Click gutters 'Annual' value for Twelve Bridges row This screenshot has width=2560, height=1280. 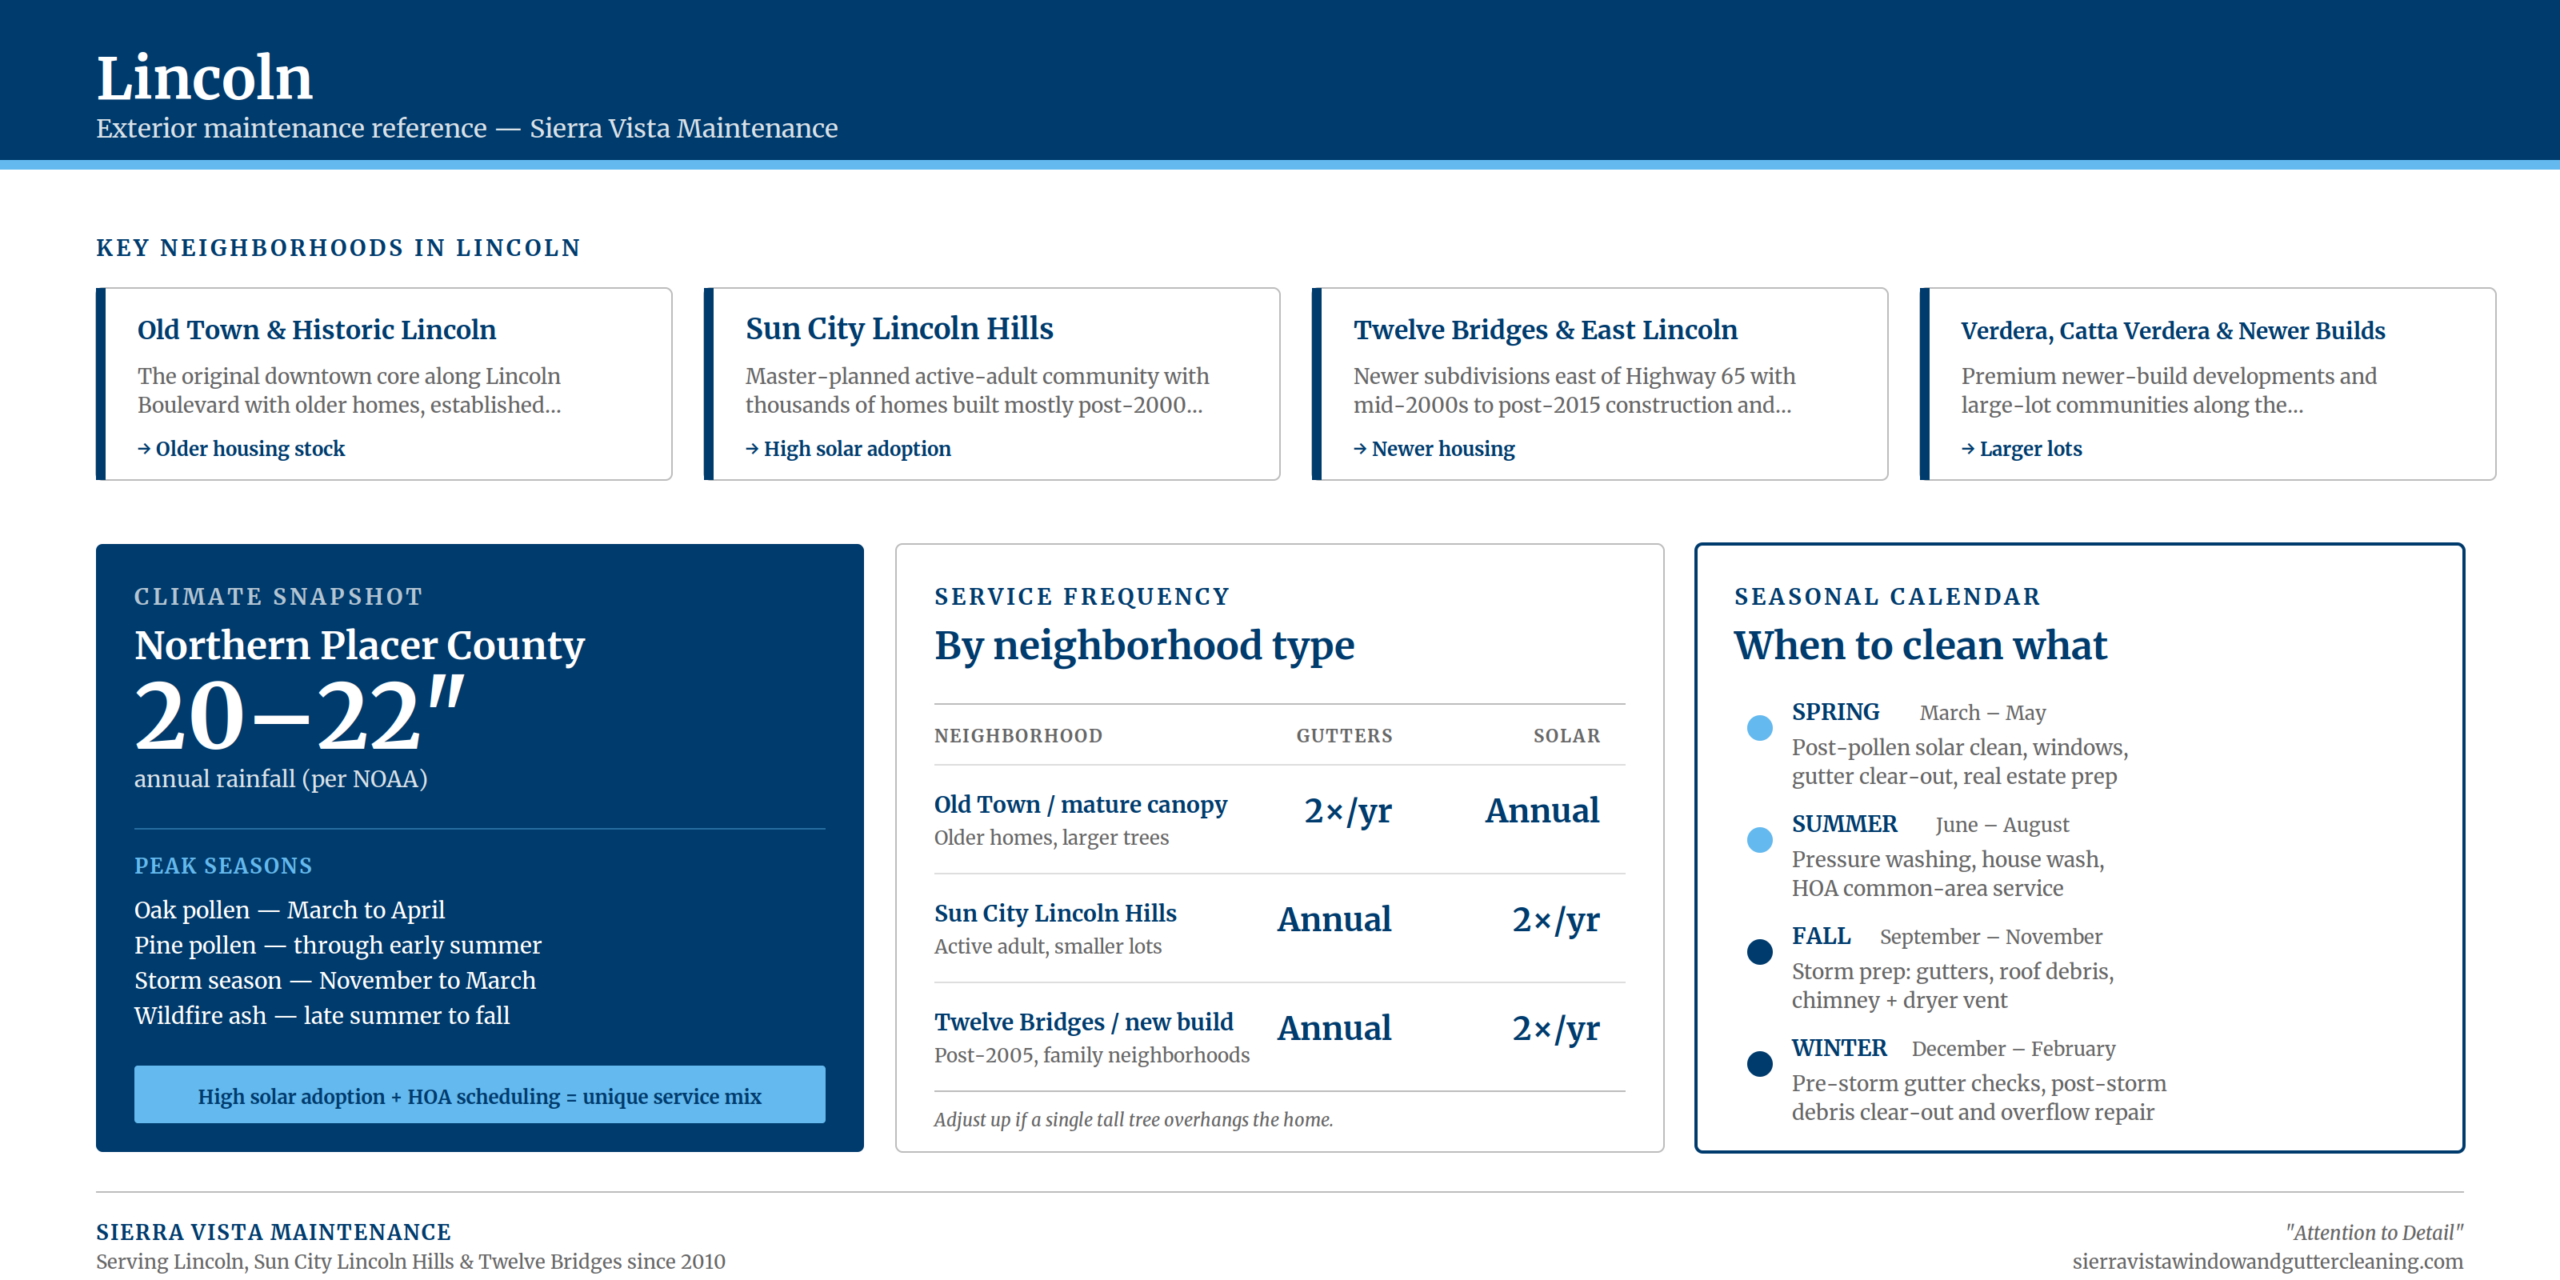click(x=1334, y=1029)
